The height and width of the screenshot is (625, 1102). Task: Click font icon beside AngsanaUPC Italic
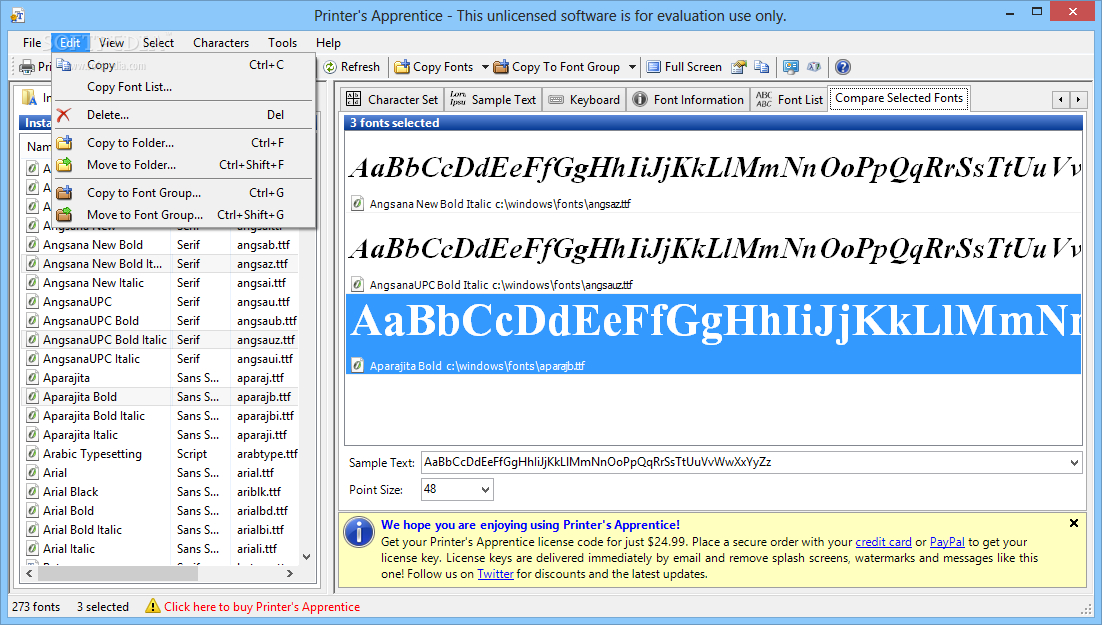click(32, 359)
